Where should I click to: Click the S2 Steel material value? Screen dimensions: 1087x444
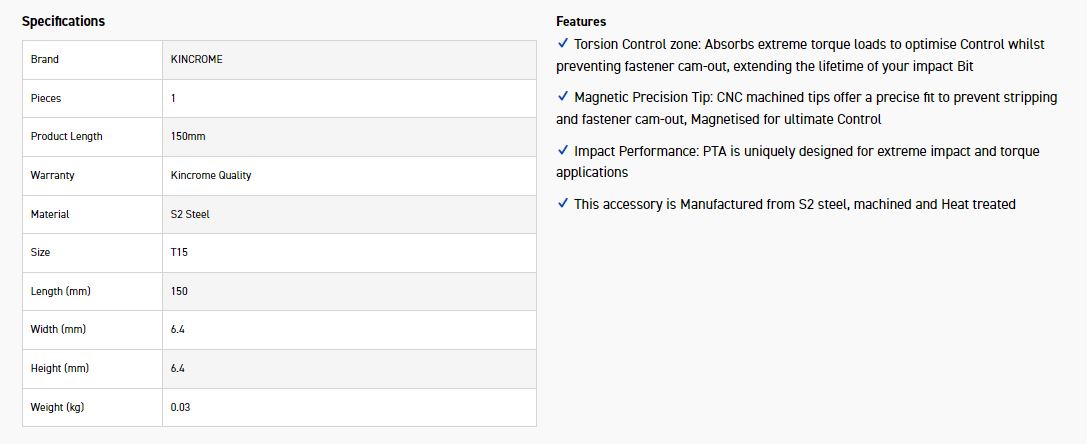[190, 214]
